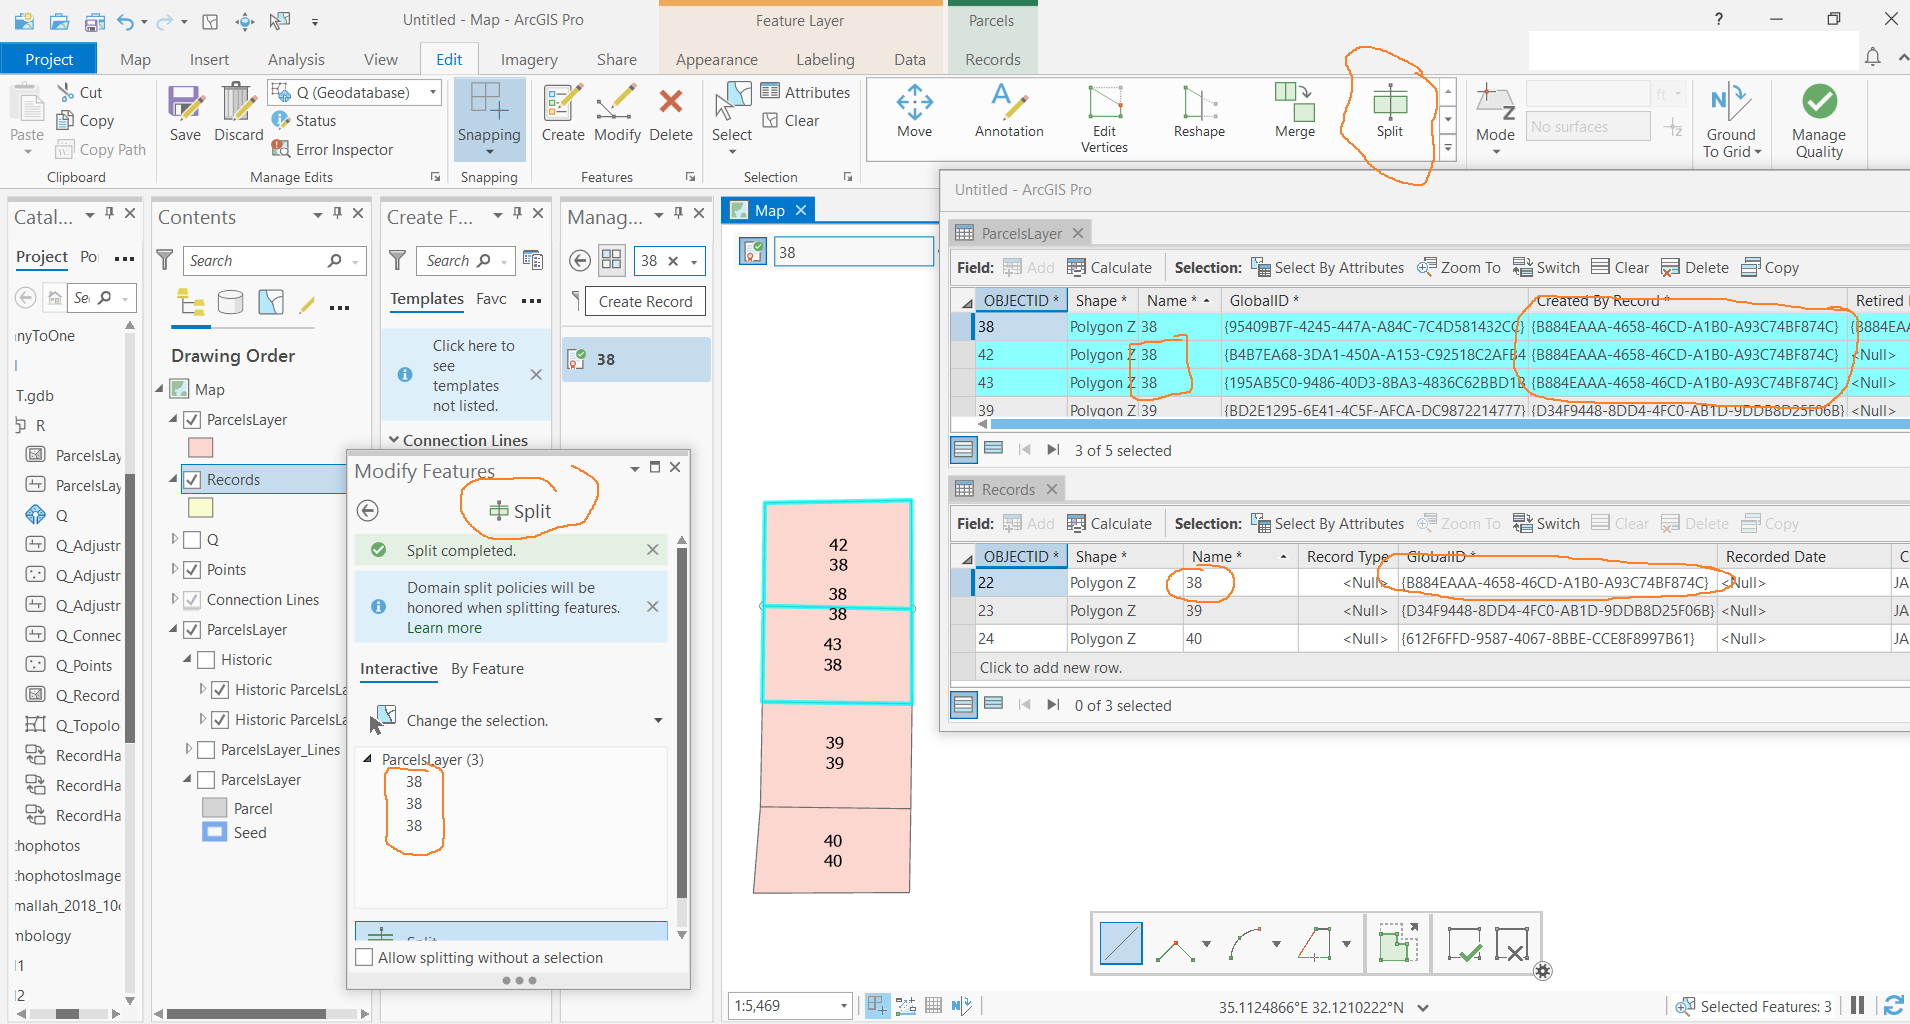Select the Split tool in the ribbon gallery

(x=1389, y=111)
